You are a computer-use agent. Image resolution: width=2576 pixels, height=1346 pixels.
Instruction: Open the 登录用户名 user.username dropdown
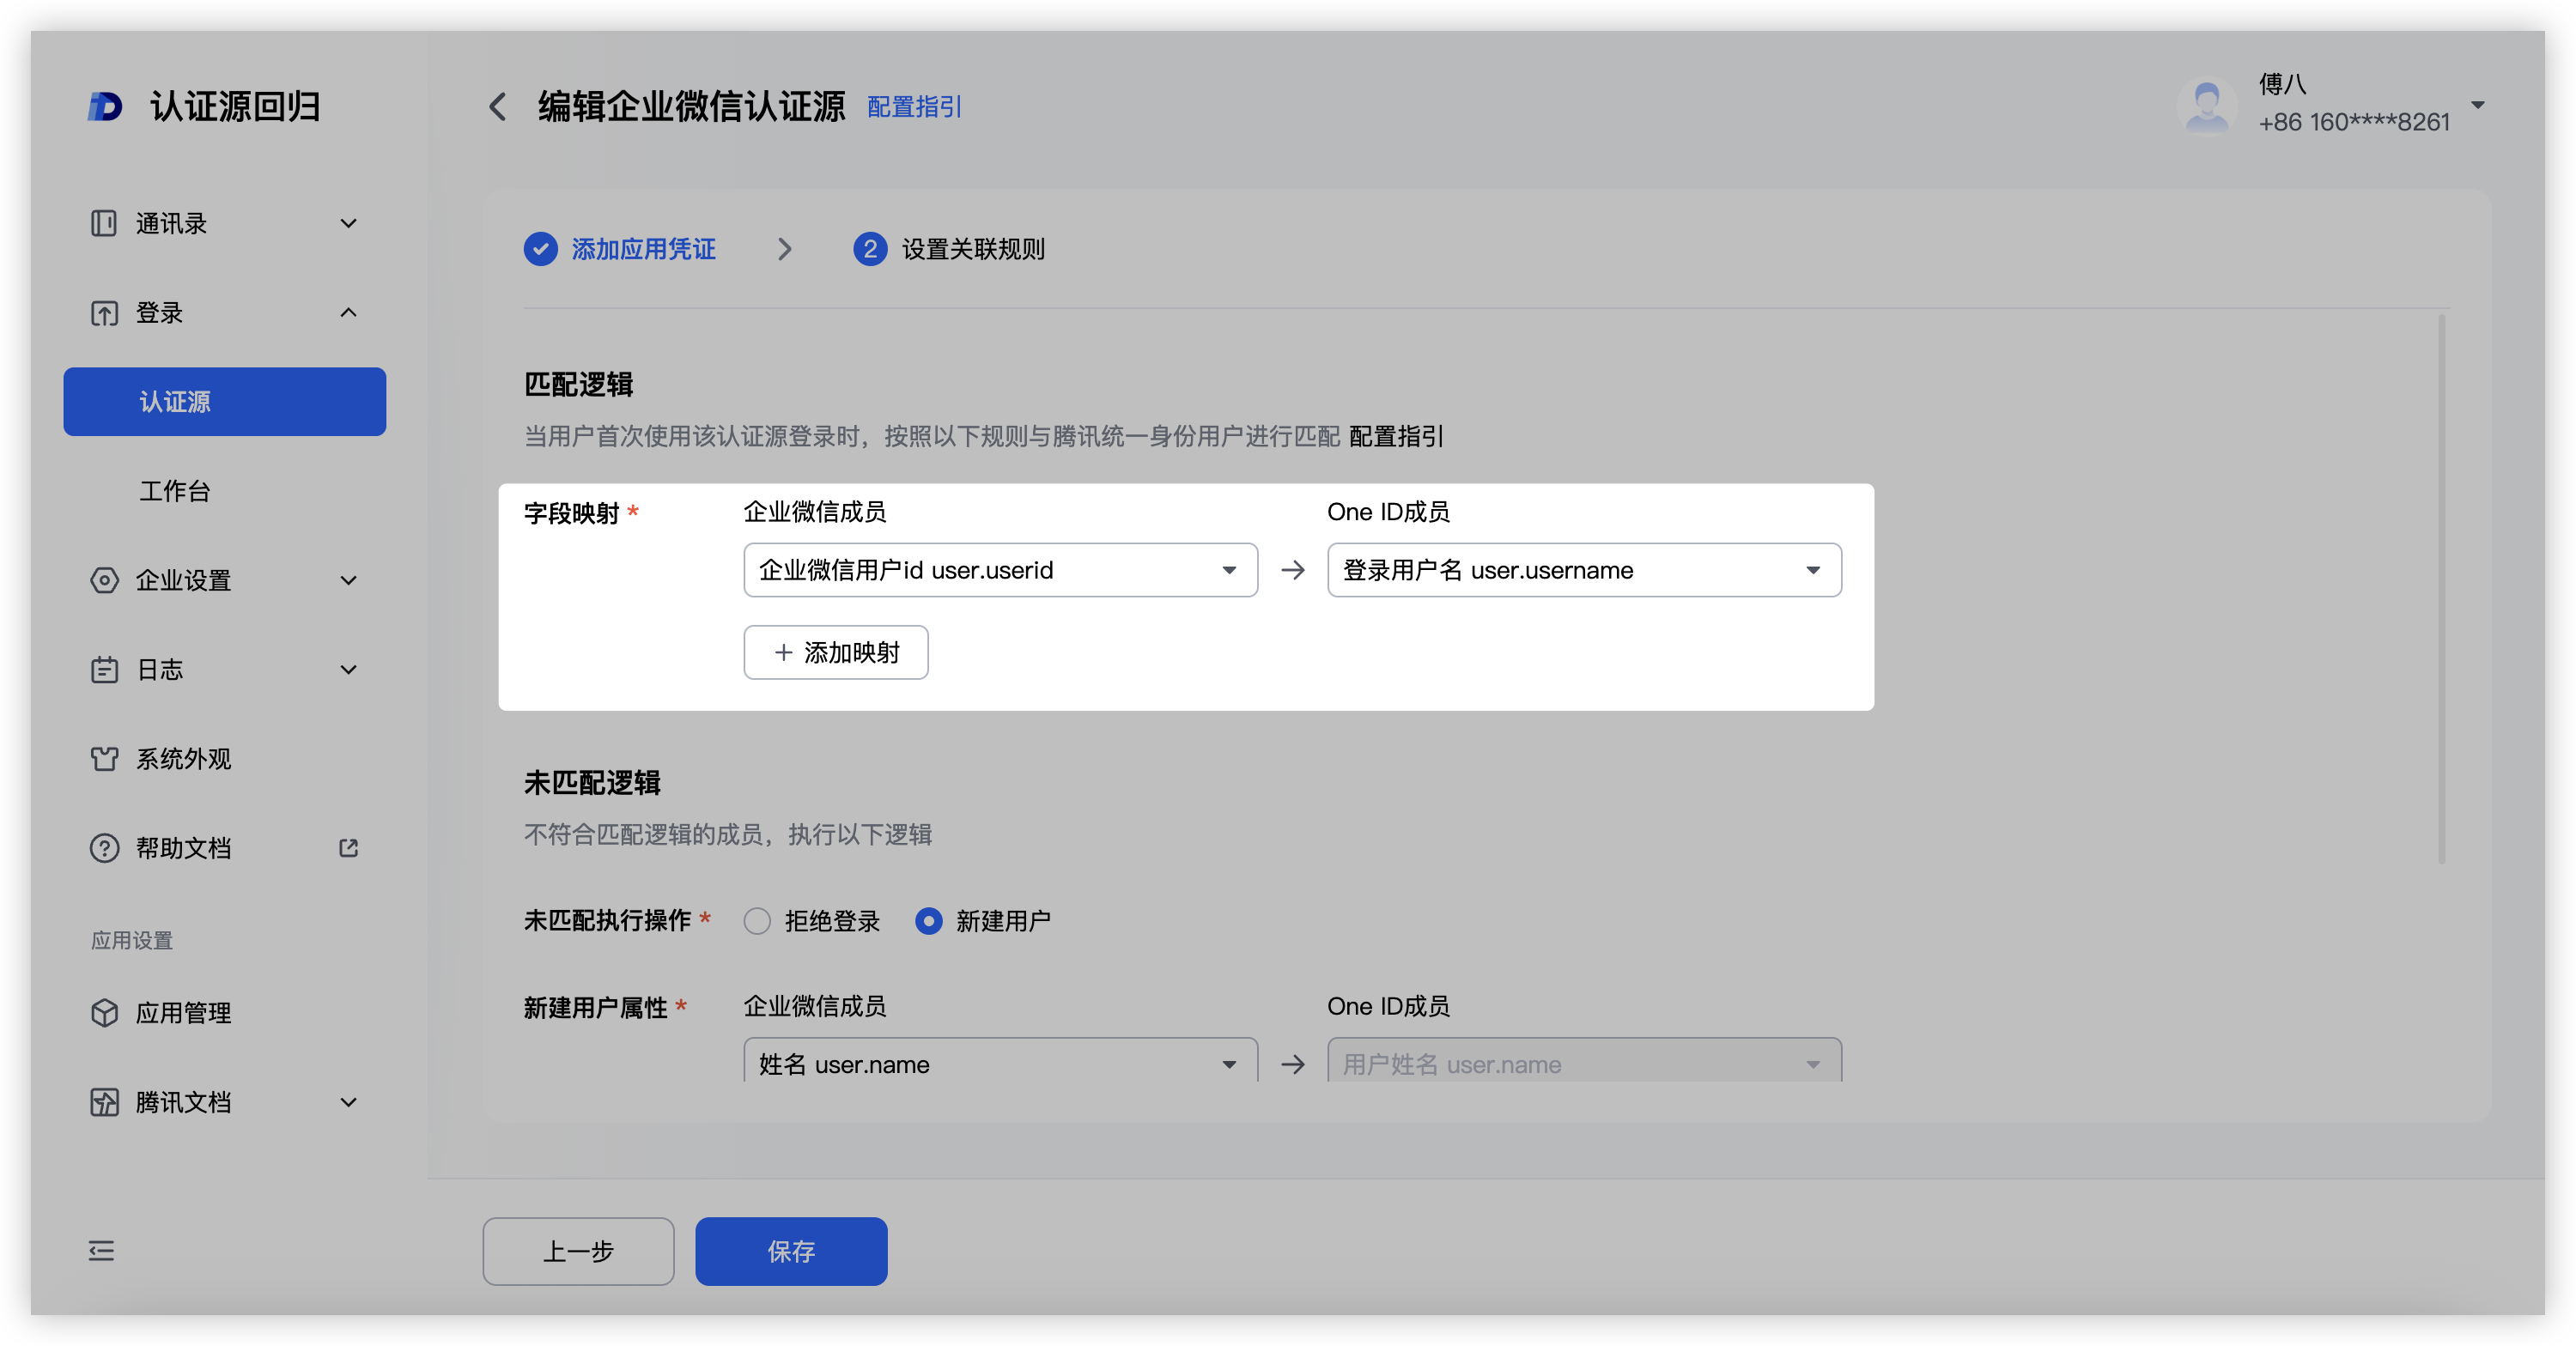(1583, 570)
